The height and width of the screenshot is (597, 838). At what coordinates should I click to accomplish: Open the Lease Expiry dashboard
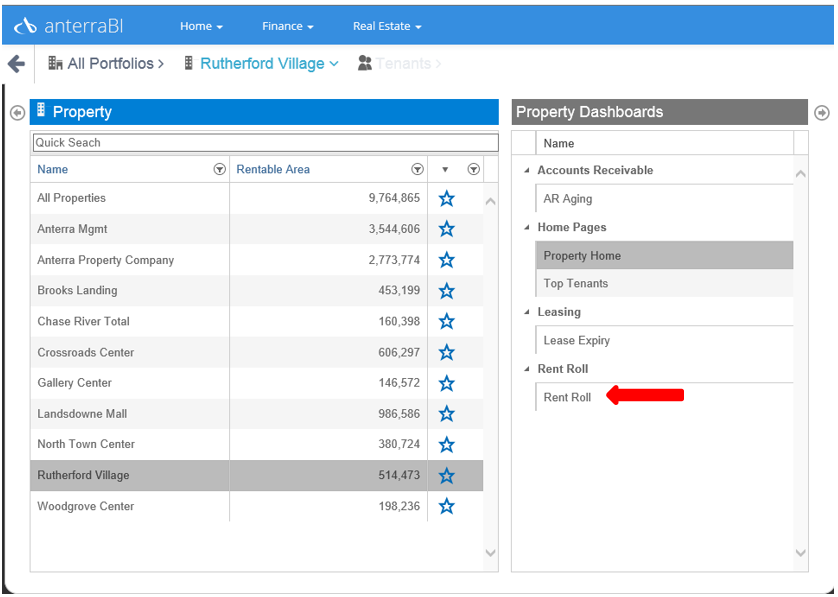pos(664,340)
